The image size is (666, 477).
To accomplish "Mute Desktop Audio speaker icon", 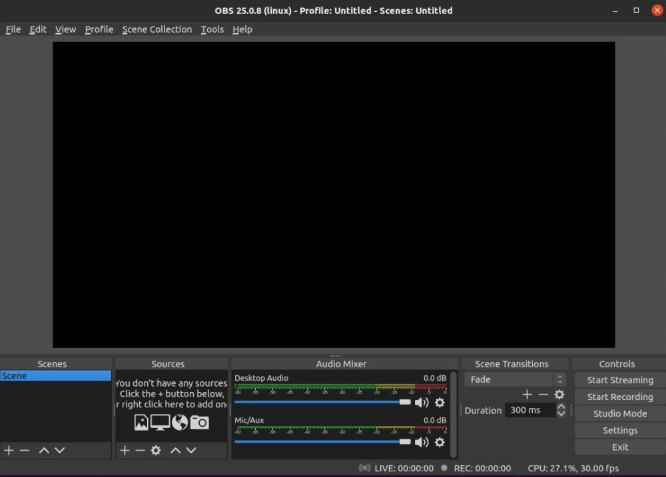I will 421,403.
